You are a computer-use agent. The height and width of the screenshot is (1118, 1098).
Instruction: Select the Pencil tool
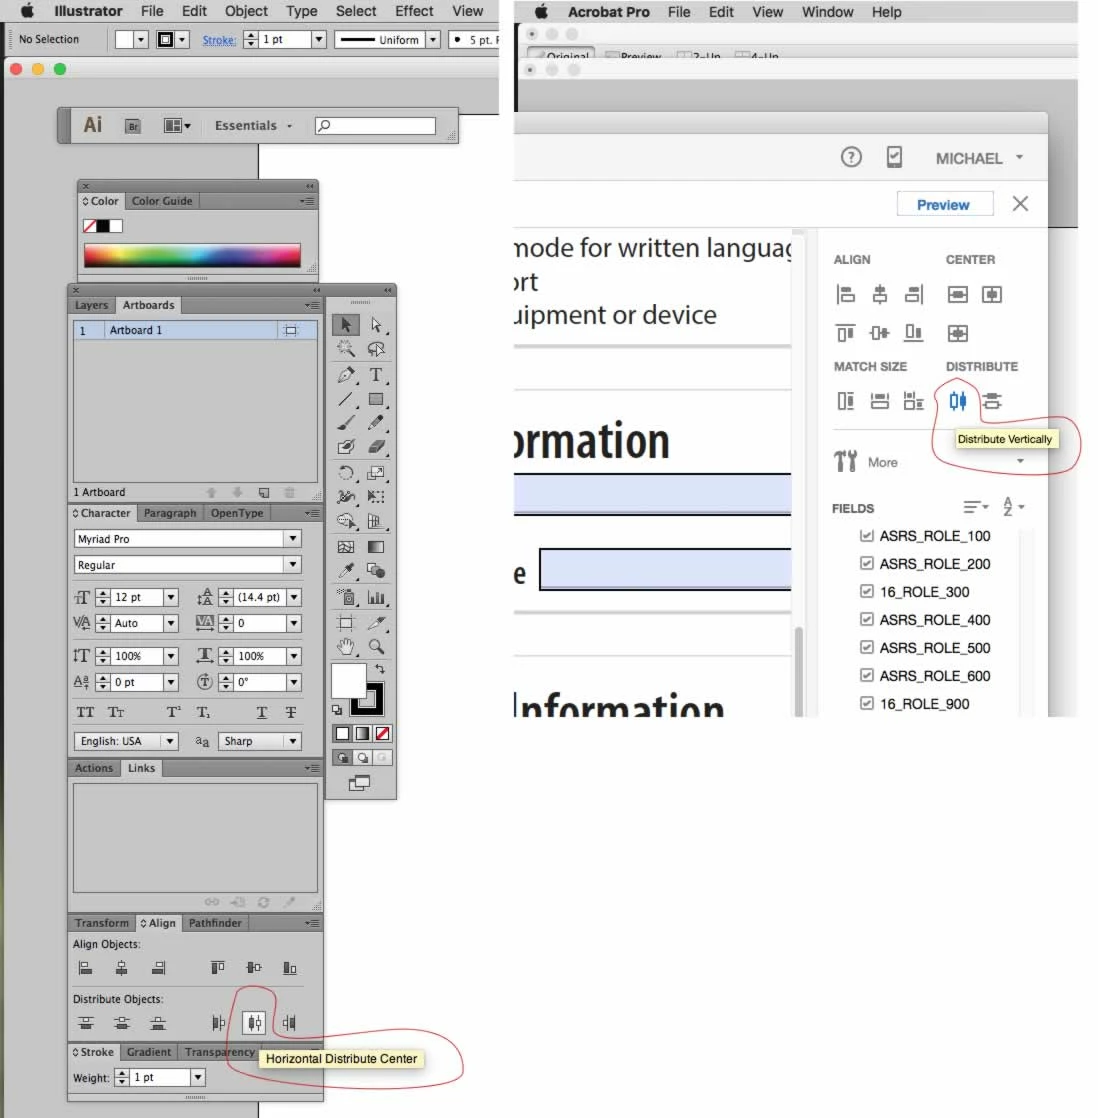[376, 423]
